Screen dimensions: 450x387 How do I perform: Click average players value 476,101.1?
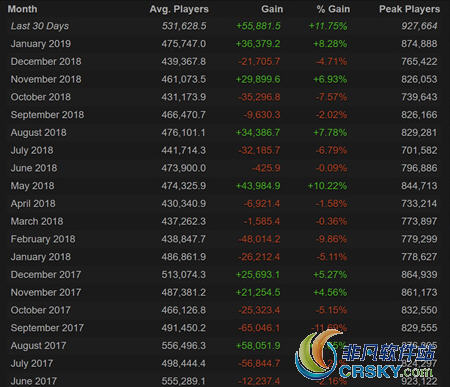184,133
